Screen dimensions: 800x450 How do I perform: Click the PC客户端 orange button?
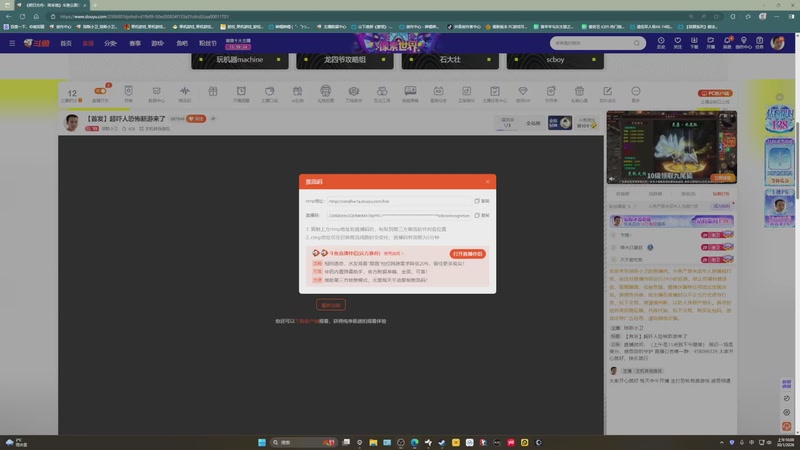click(715, 93)
